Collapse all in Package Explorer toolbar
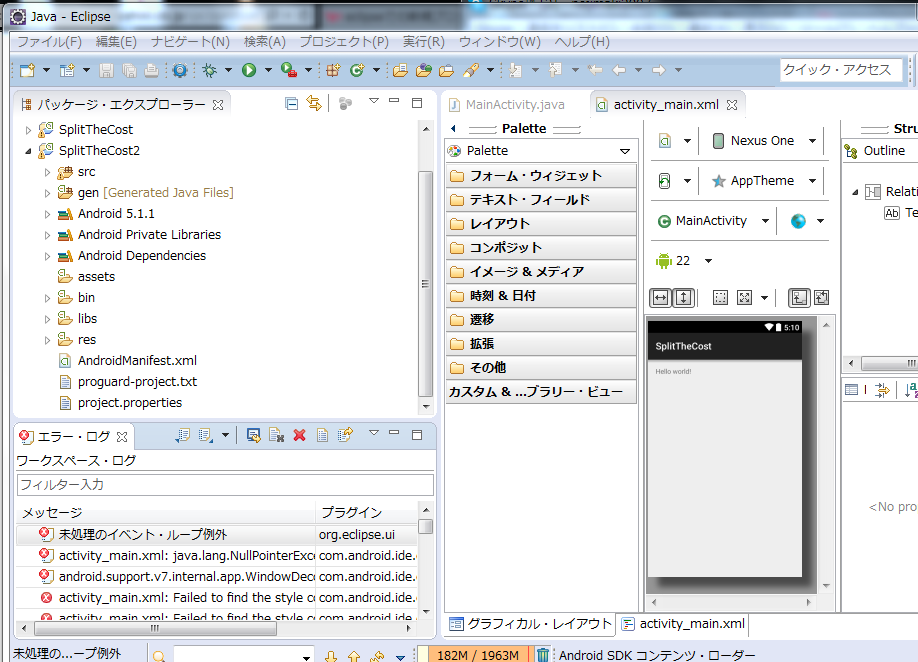 pos(292,104)
